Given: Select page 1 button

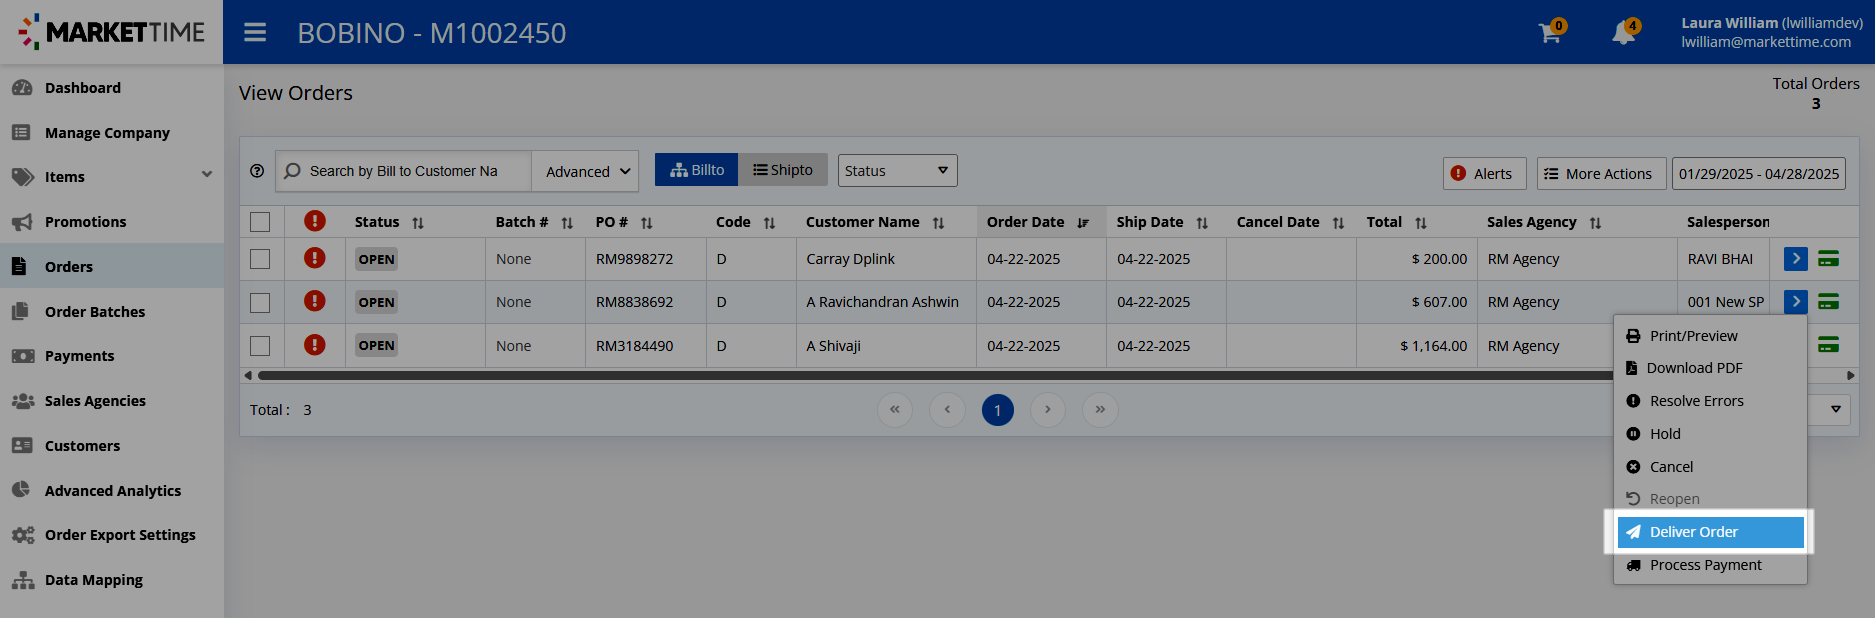Looking at the screenshot, I should point(998,410).
